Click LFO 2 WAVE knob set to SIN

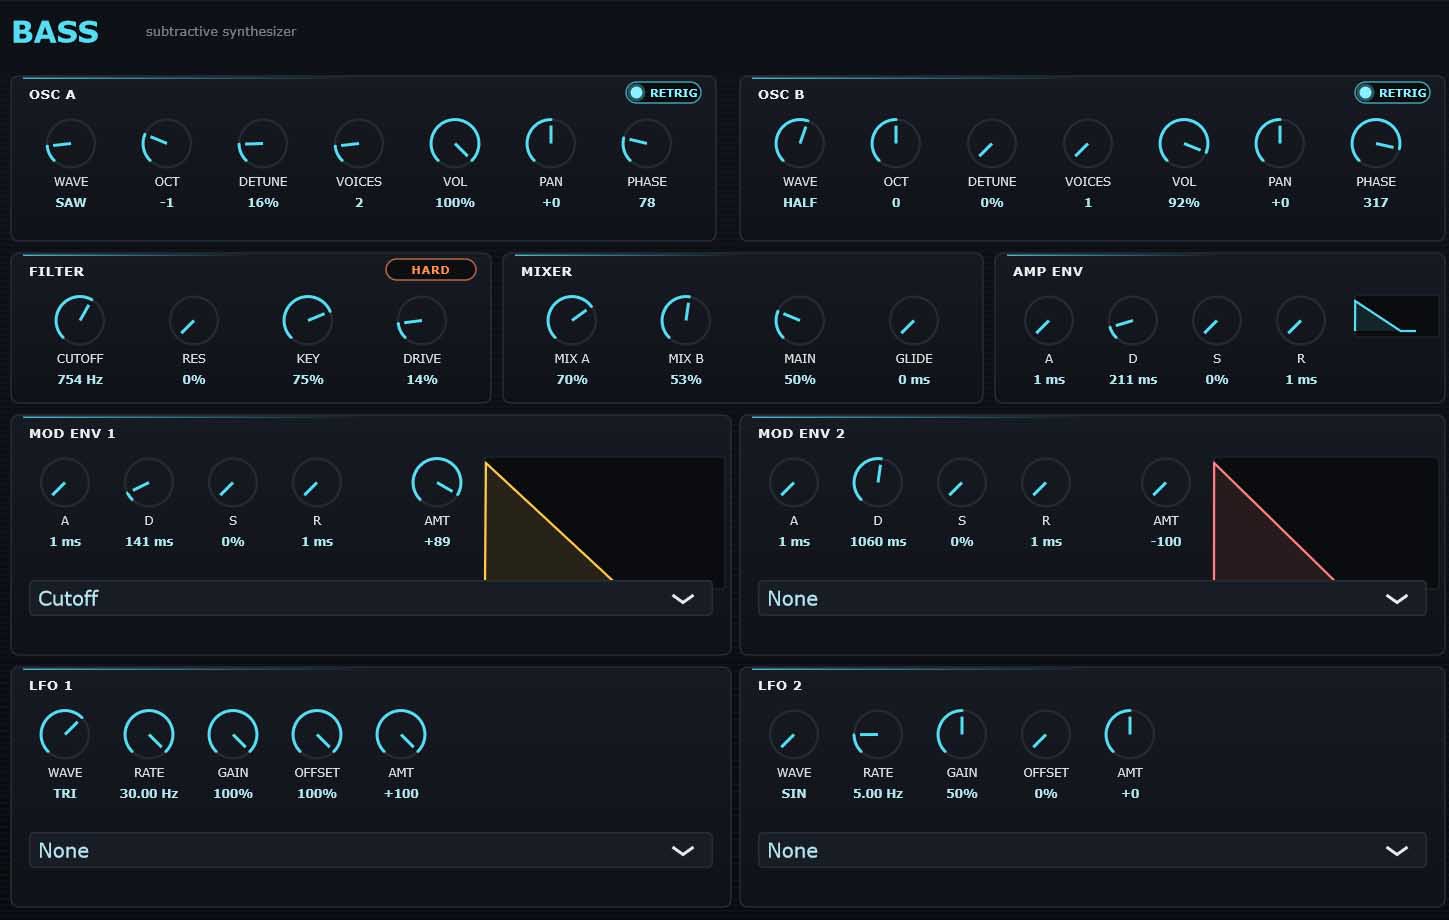[x=794, y=735]
